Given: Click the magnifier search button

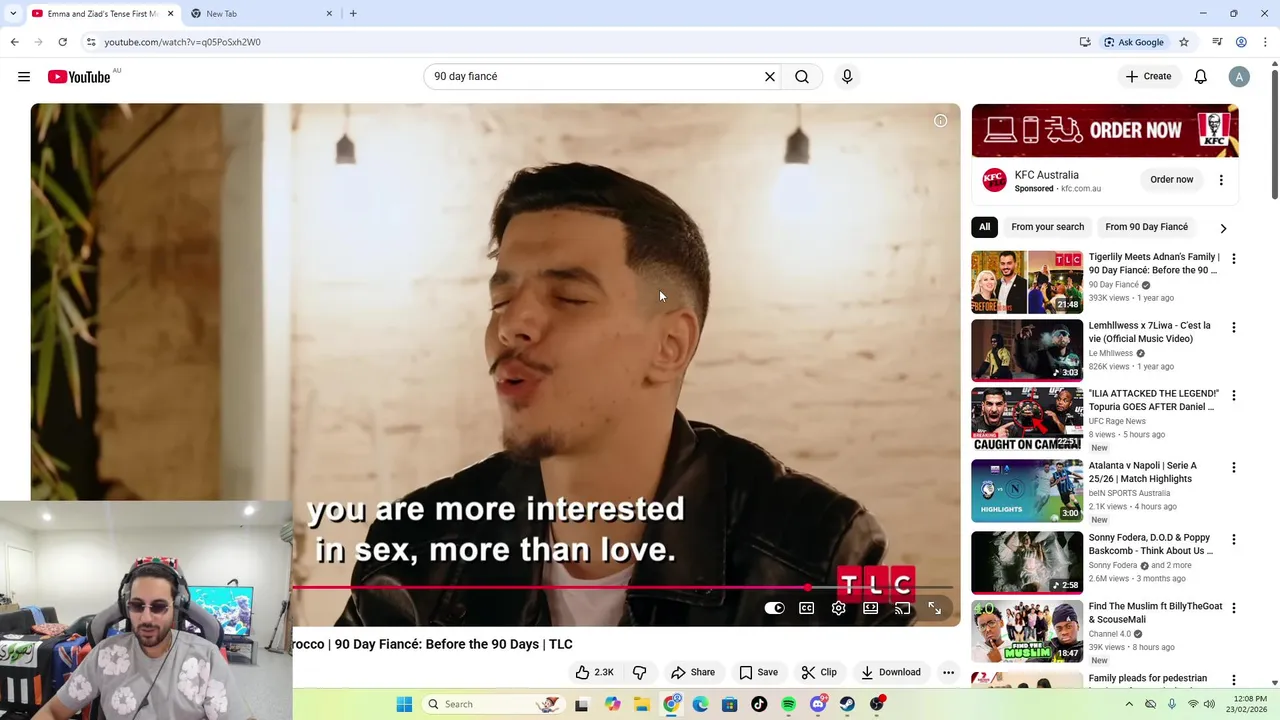Looking at the screenshot, I should (802, 76).
